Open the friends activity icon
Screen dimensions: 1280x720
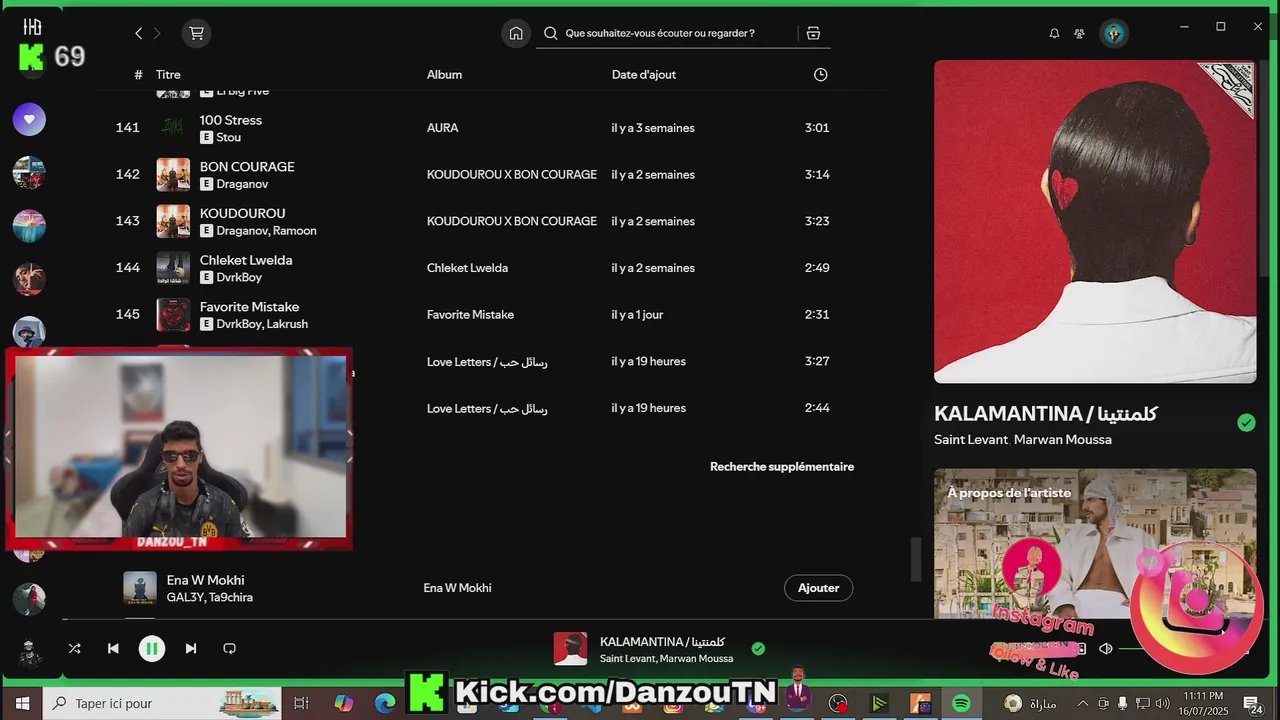pos(1080,33)
